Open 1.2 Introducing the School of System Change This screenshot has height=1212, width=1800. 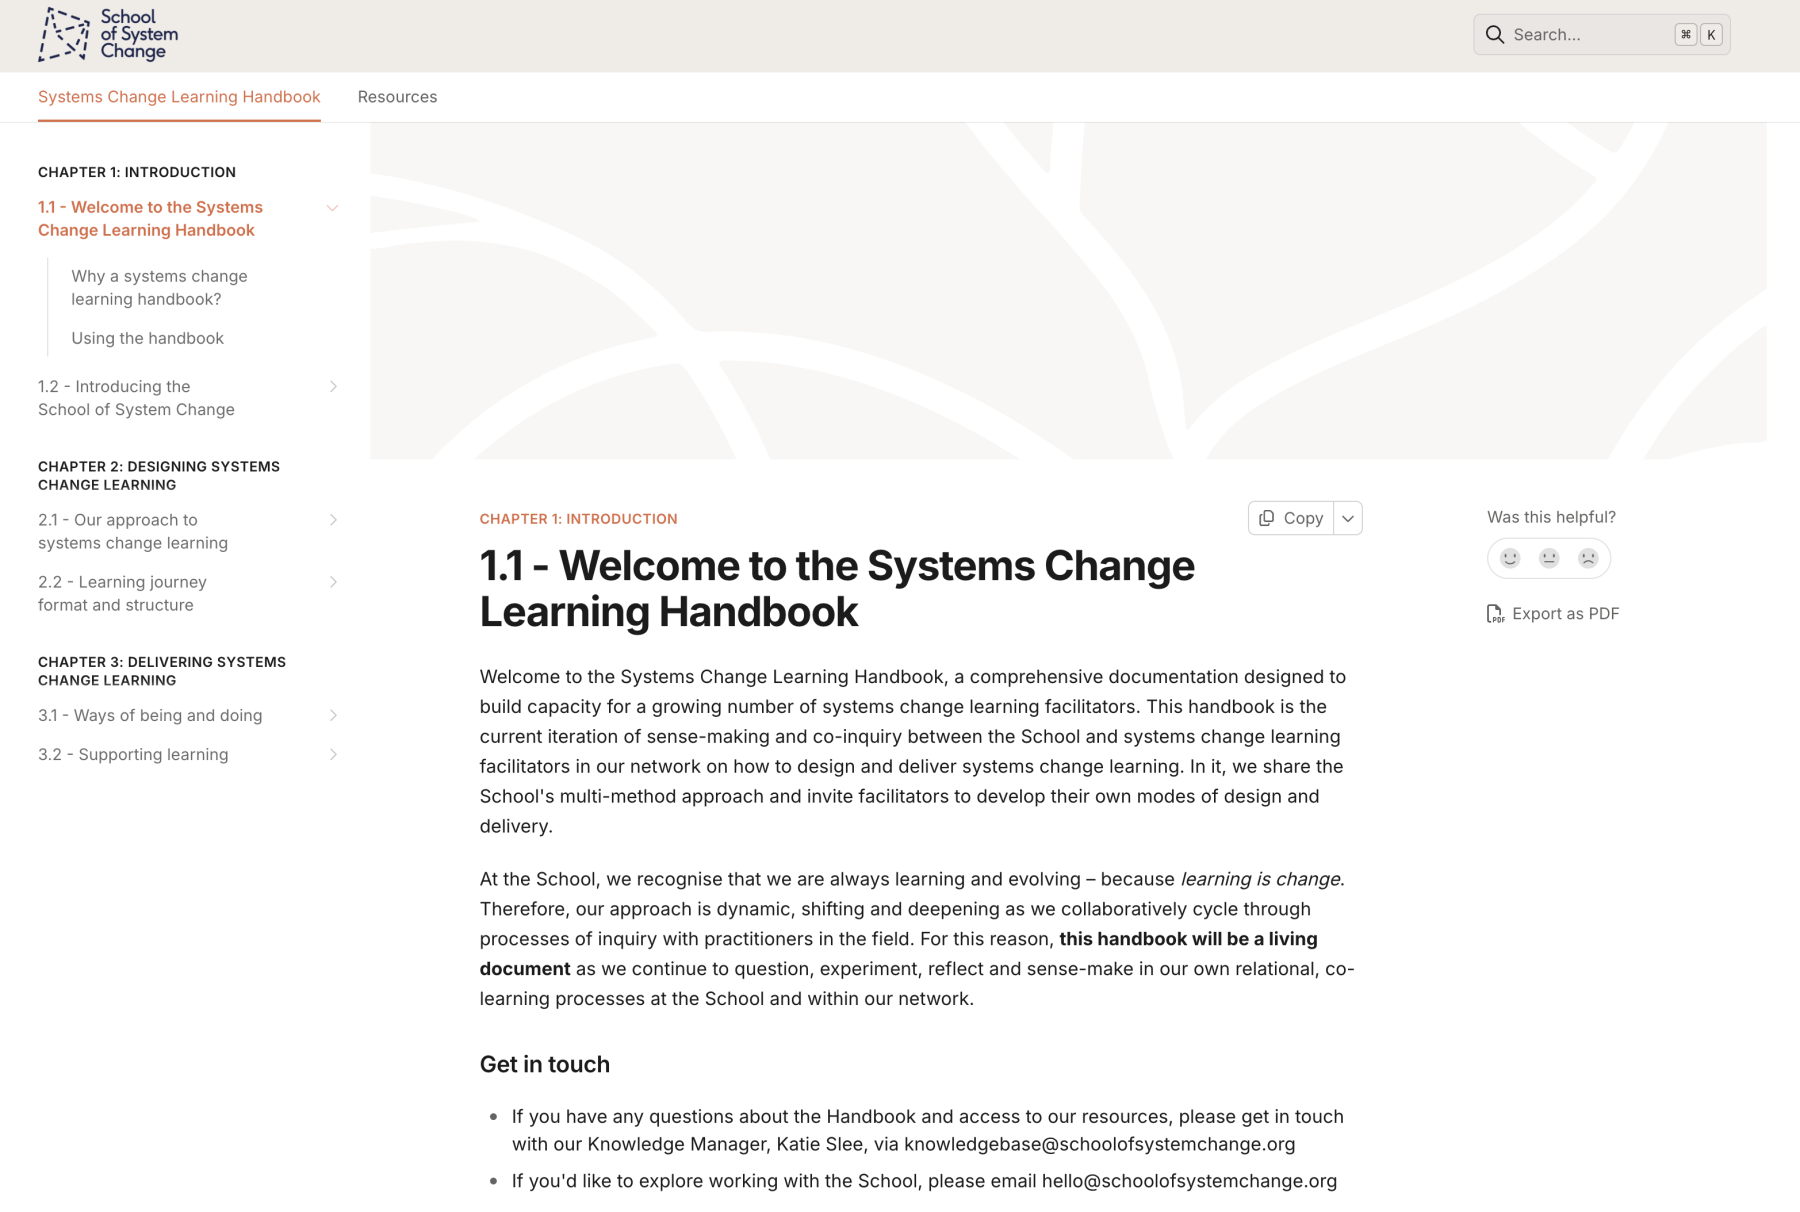pyautogui.click(x=136, y=398)
